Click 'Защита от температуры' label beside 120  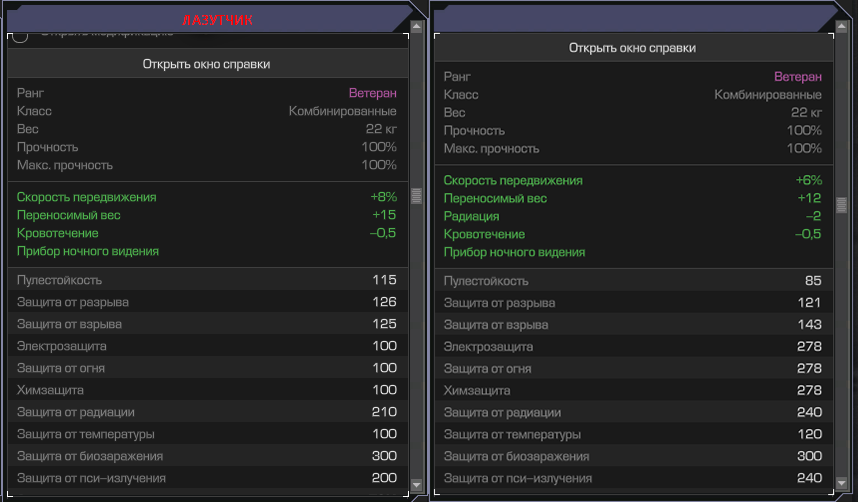pyautogui.click(x=512, y=435)
